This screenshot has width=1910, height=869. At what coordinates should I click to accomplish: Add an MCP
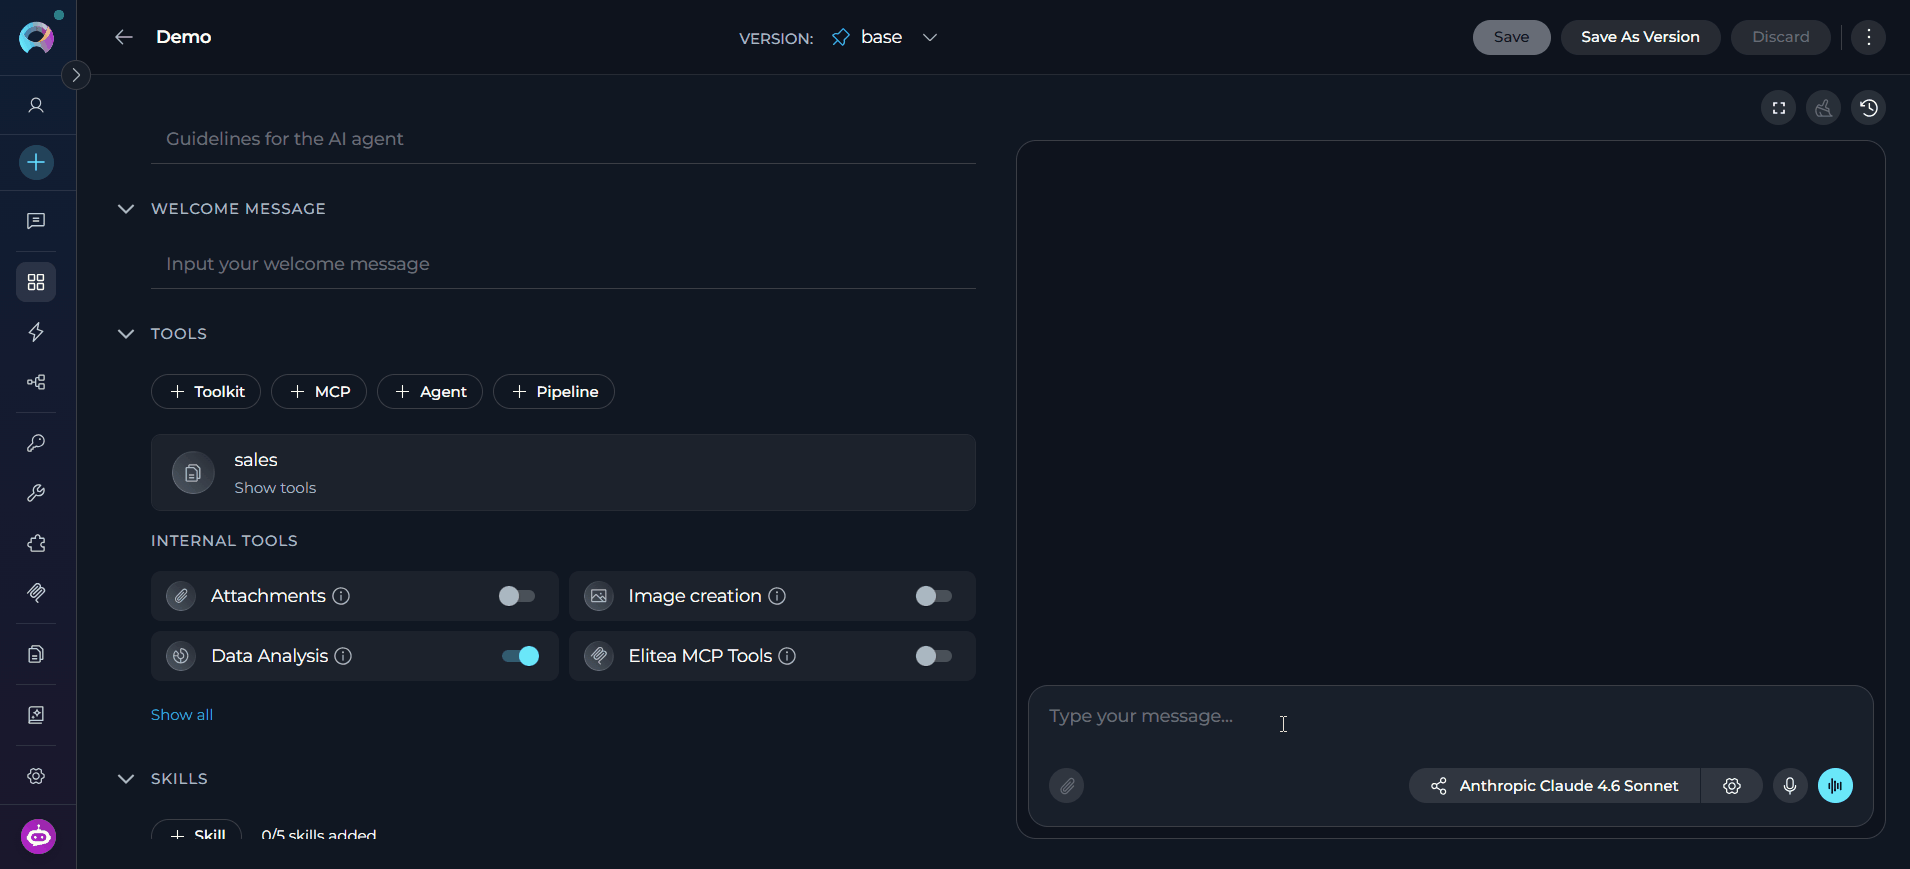point(319,391)
